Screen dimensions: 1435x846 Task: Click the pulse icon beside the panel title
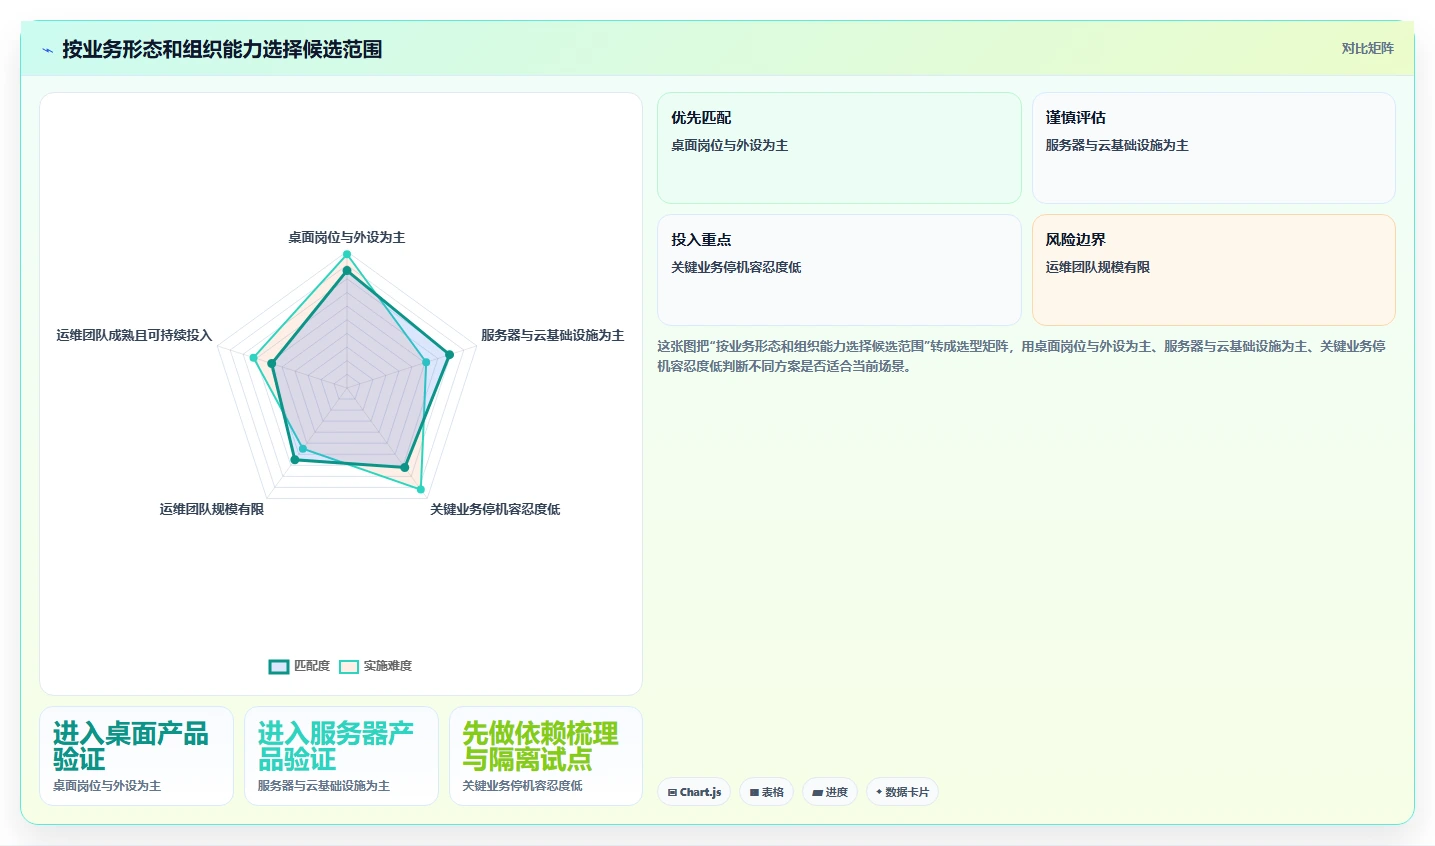point(47,50)
